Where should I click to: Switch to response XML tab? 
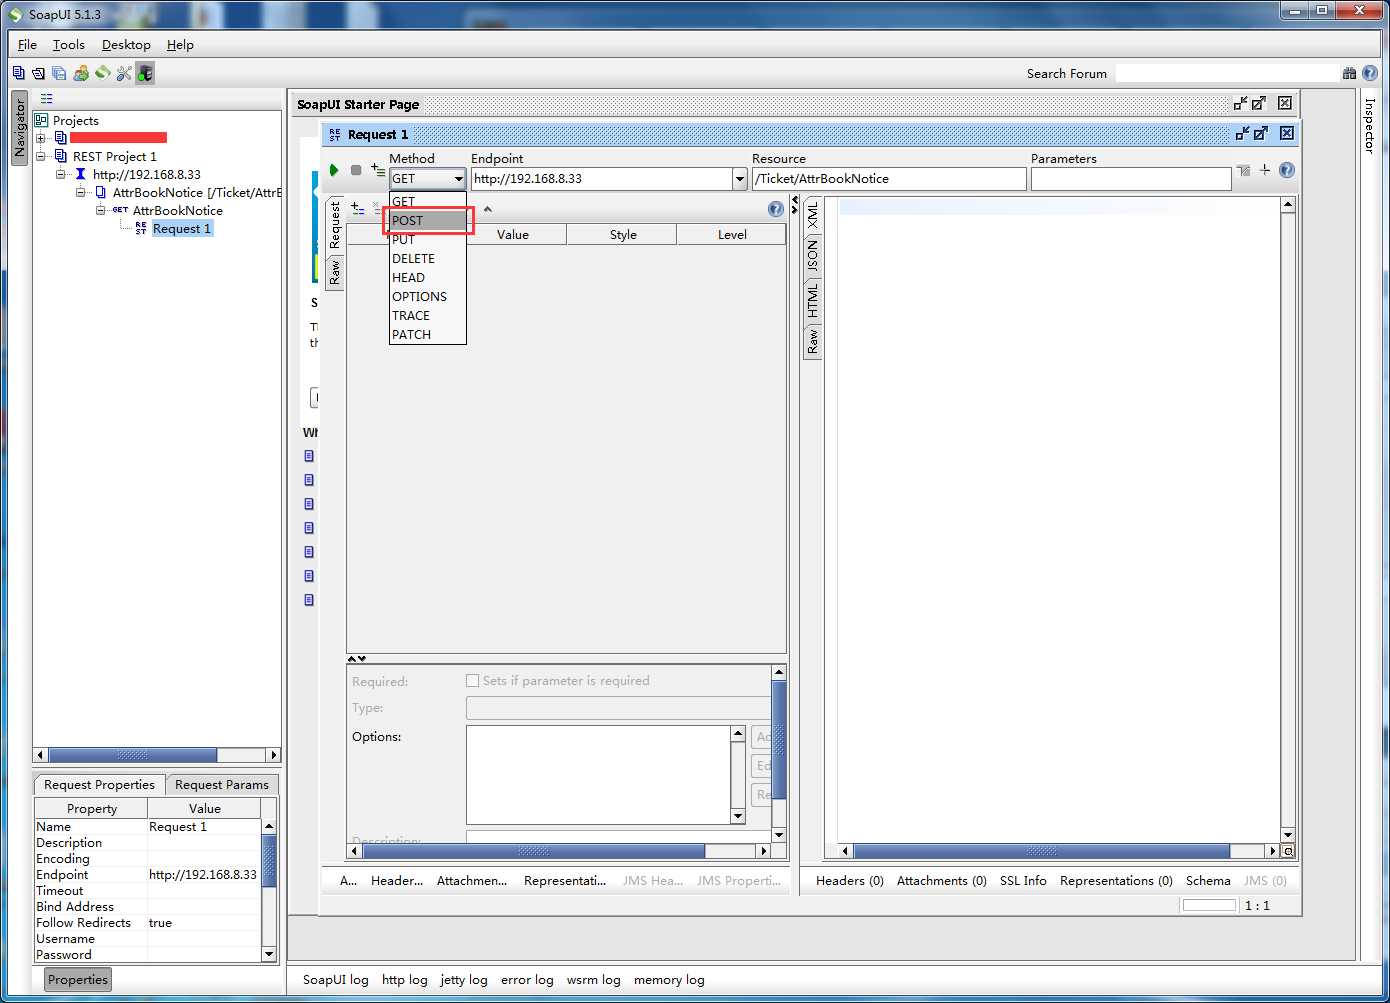click(812, 215)
